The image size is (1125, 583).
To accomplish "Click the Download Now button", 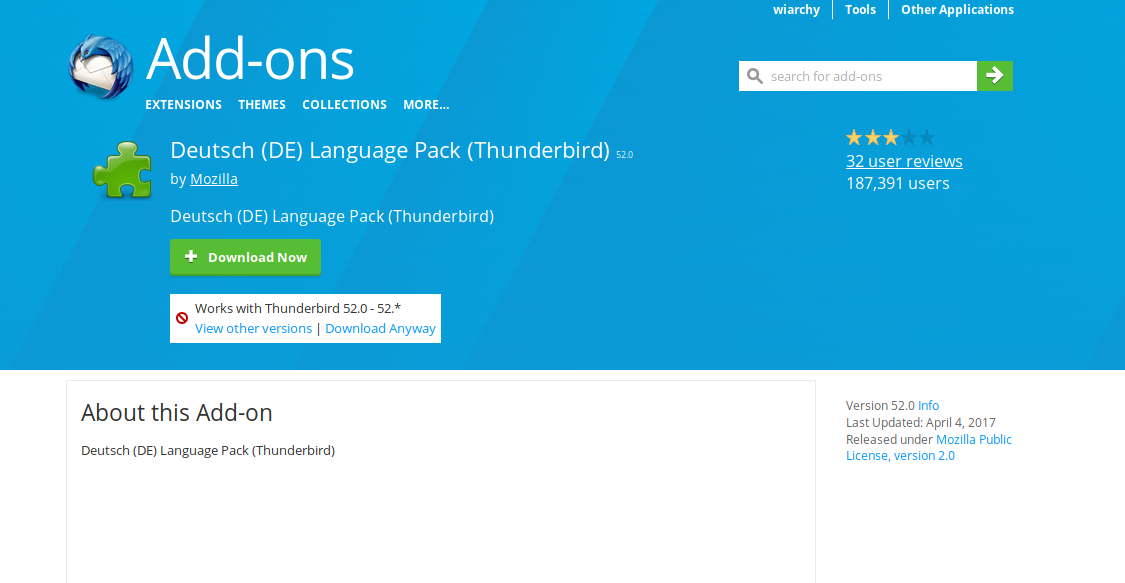I will coord(245,257).
